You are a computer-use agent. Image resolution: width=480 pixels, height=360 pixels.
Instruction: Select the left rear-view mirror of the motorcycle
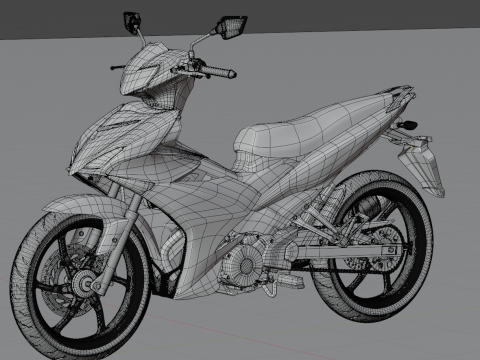(x=132, y=22)
